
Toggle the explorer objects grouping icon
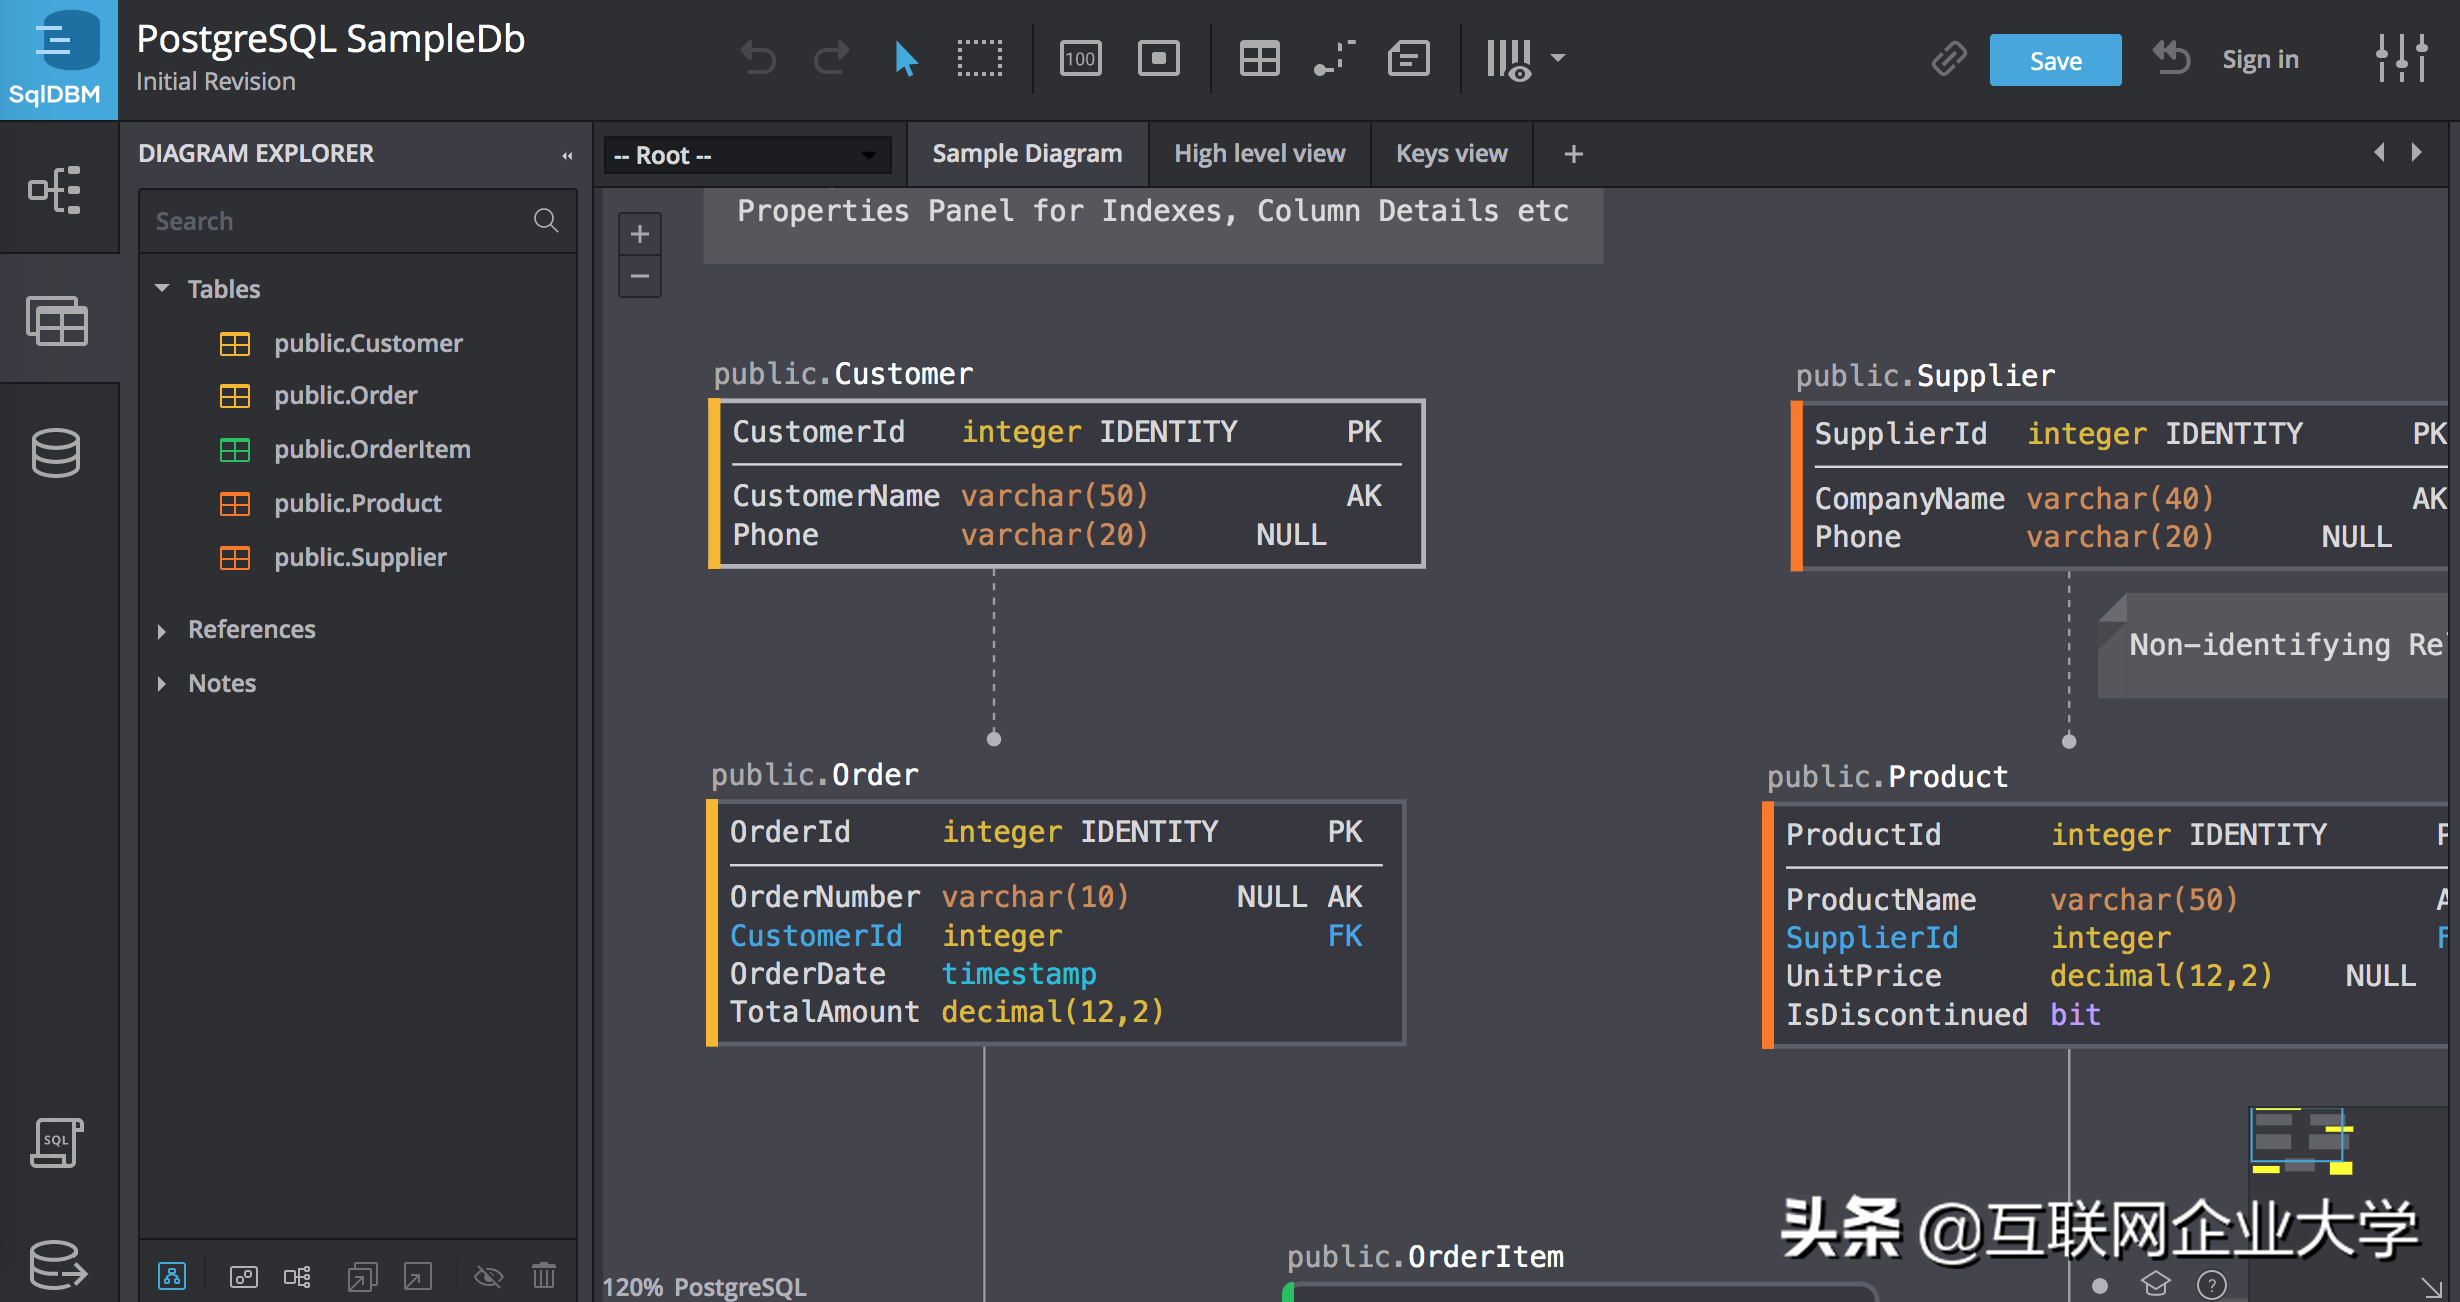click(x=243, y=1276)
